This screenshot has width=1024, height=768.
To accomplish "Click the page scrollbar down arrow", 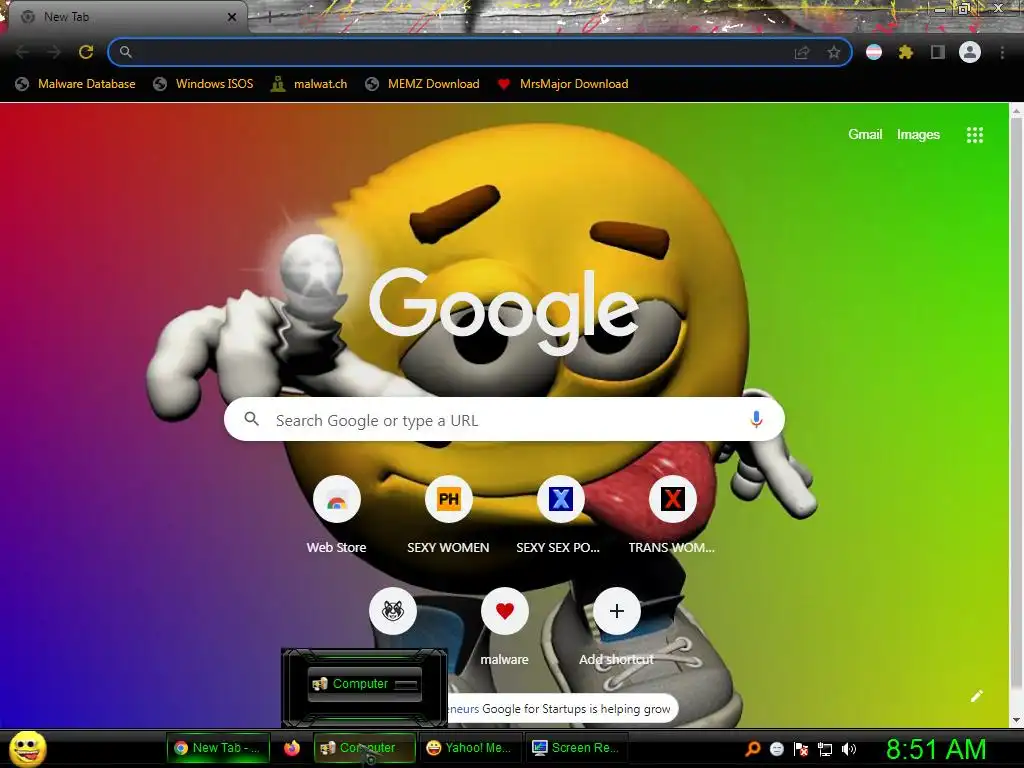I will click(x=1016, y=720).
